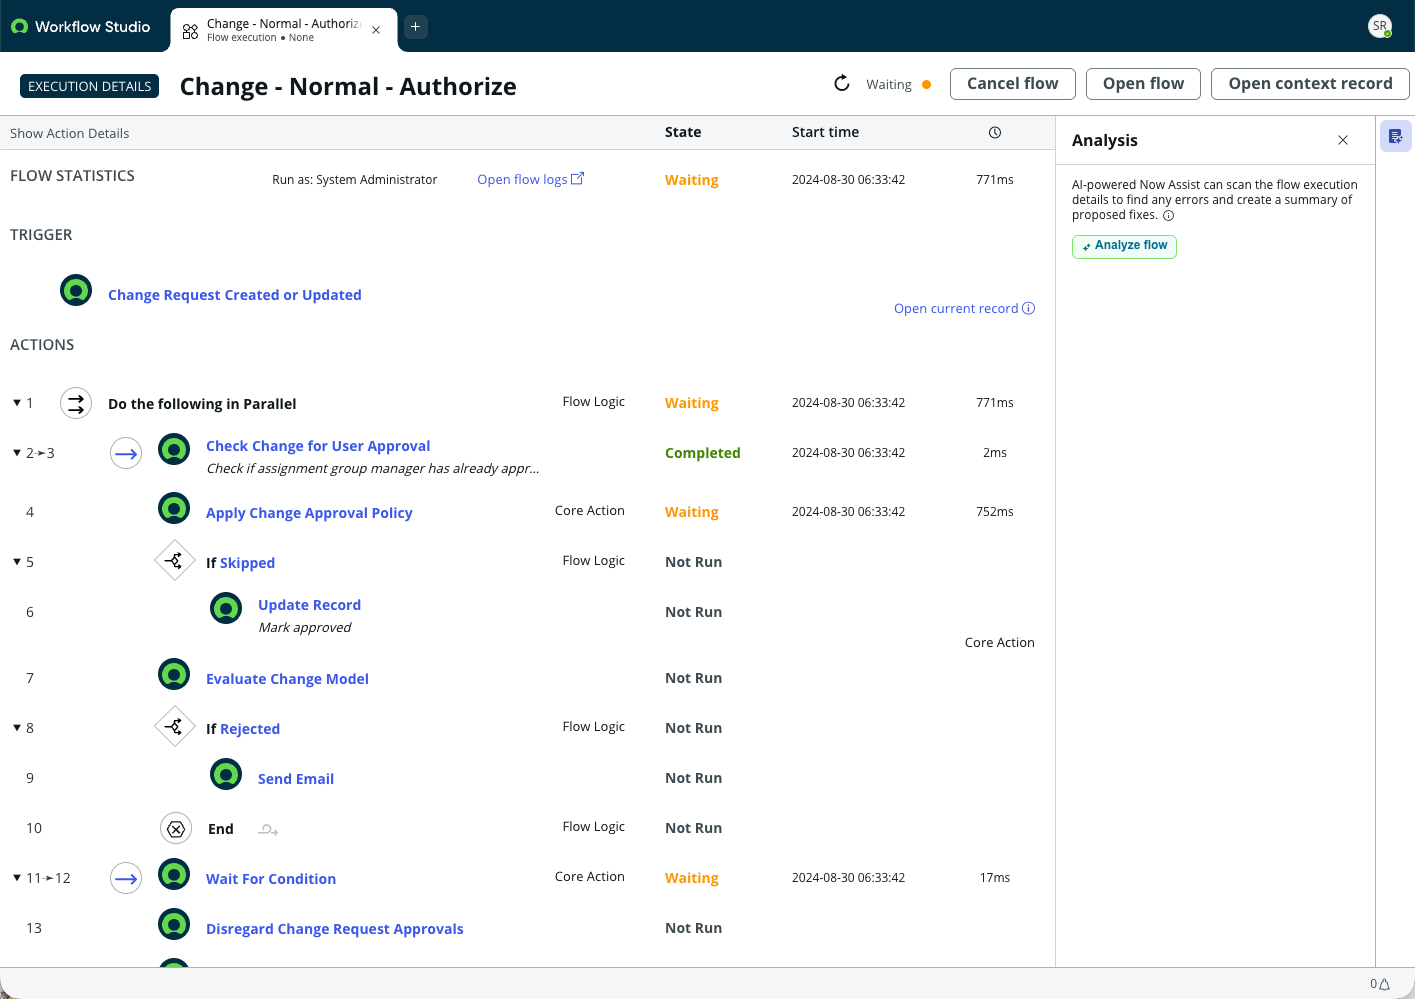Click the arrow icon on row 2➤3
1415x999 pixels.
tap(126, 453)
